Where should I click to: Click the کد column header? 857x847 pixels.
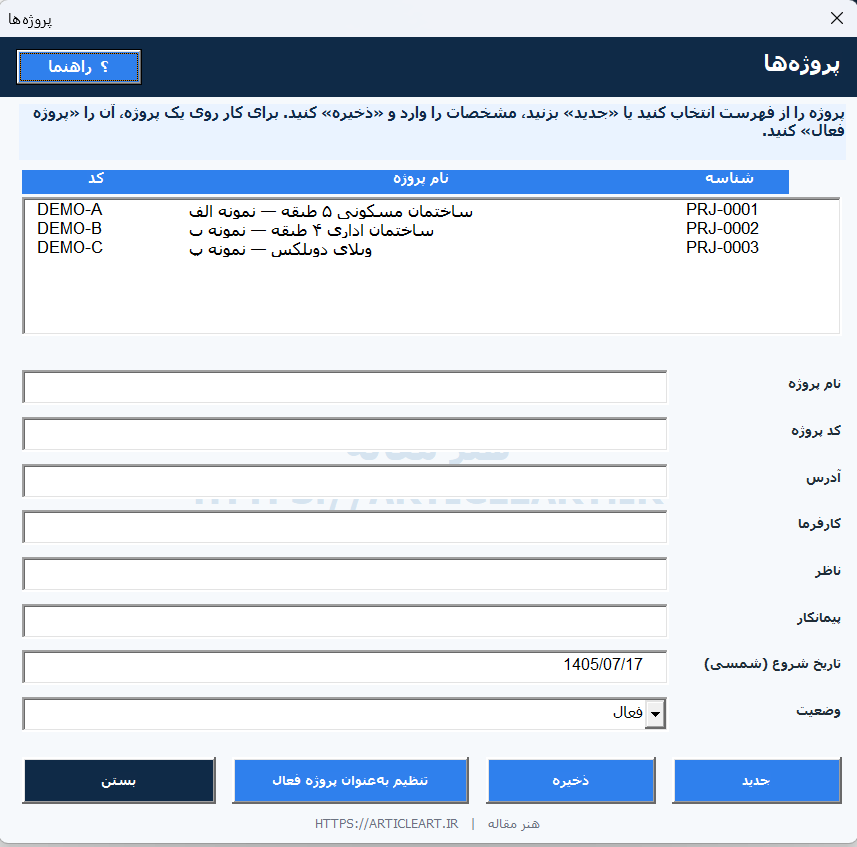96,179
